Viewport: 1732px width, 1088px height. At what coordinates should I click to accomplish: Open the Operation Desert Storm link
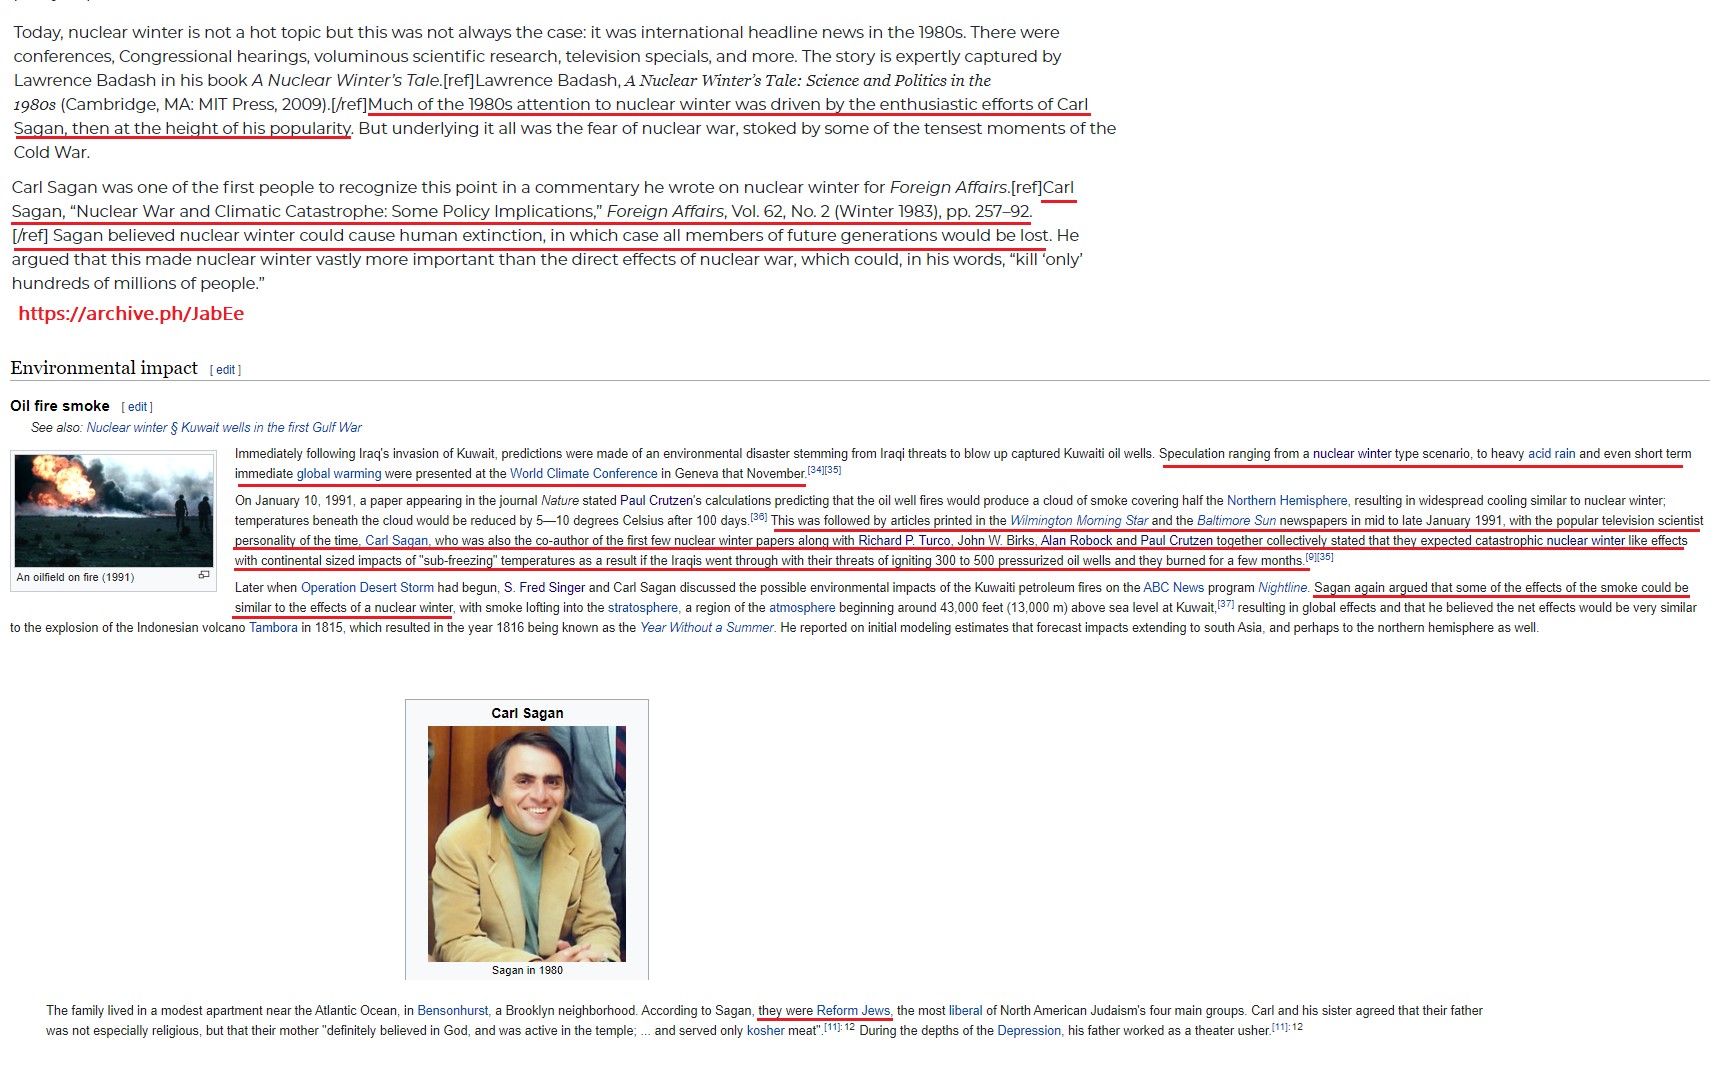pos(367,588)
